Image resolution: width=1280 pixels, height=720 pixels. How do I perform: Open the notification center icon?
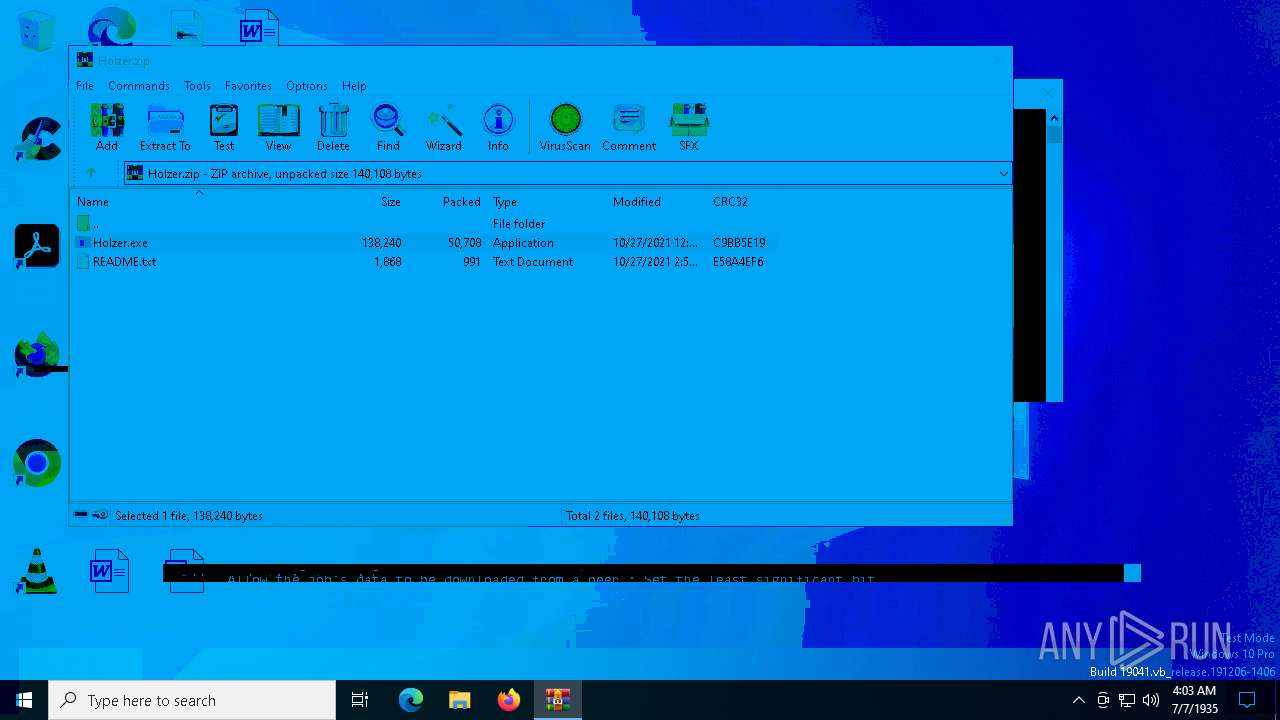pos(1247,700)
